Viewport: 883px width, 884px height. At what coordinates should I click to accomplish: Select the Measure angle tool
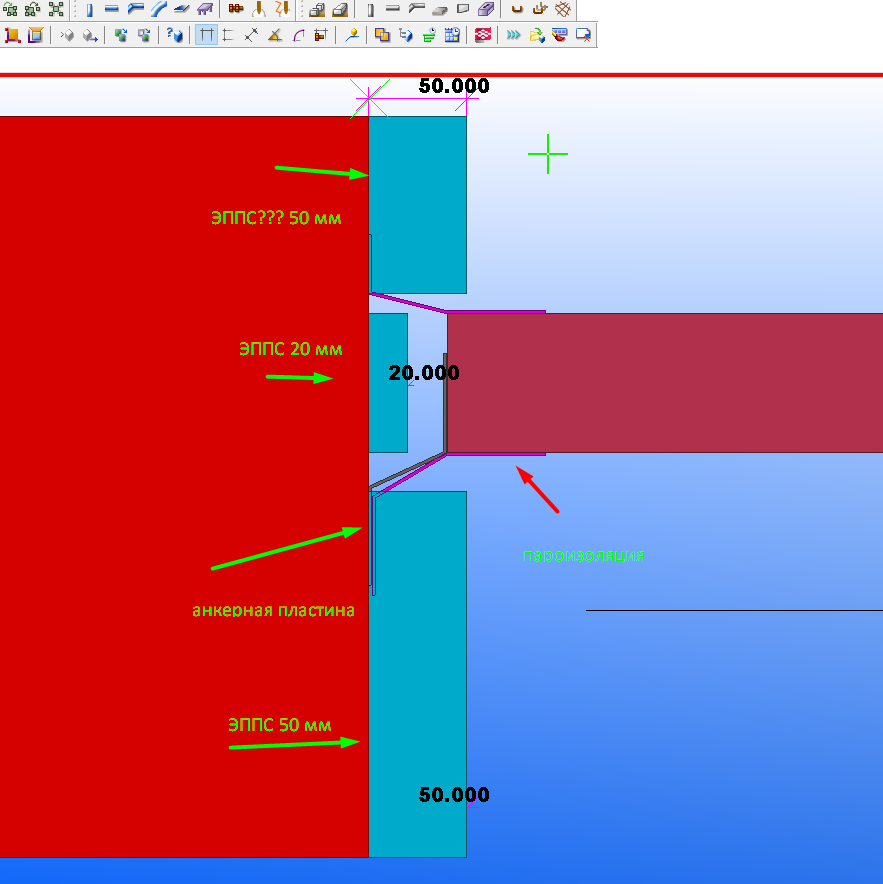(275, 36)
